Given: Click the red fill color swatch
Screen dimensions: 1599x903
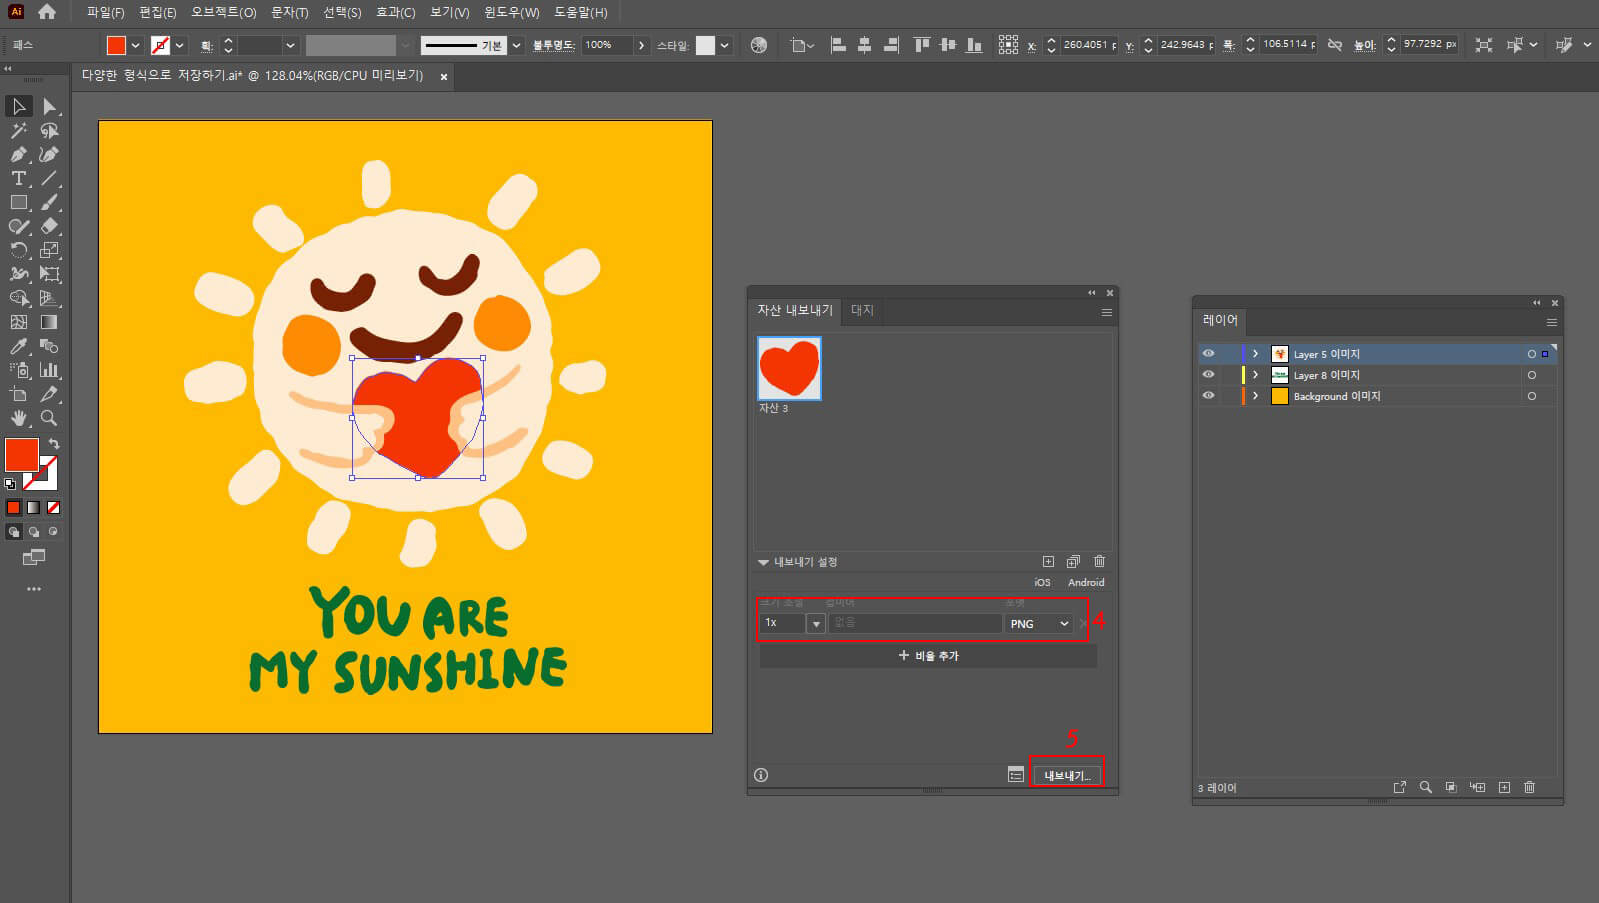Looking at the screenshot, I should click(21, 455).
